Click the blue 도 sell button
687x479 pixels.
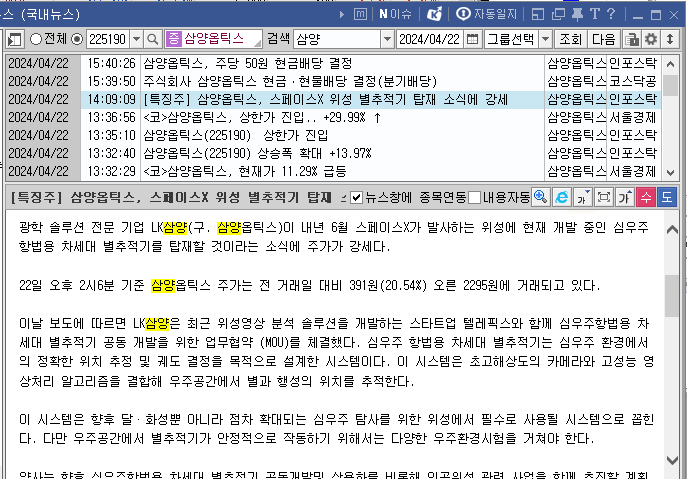[667, 197]
